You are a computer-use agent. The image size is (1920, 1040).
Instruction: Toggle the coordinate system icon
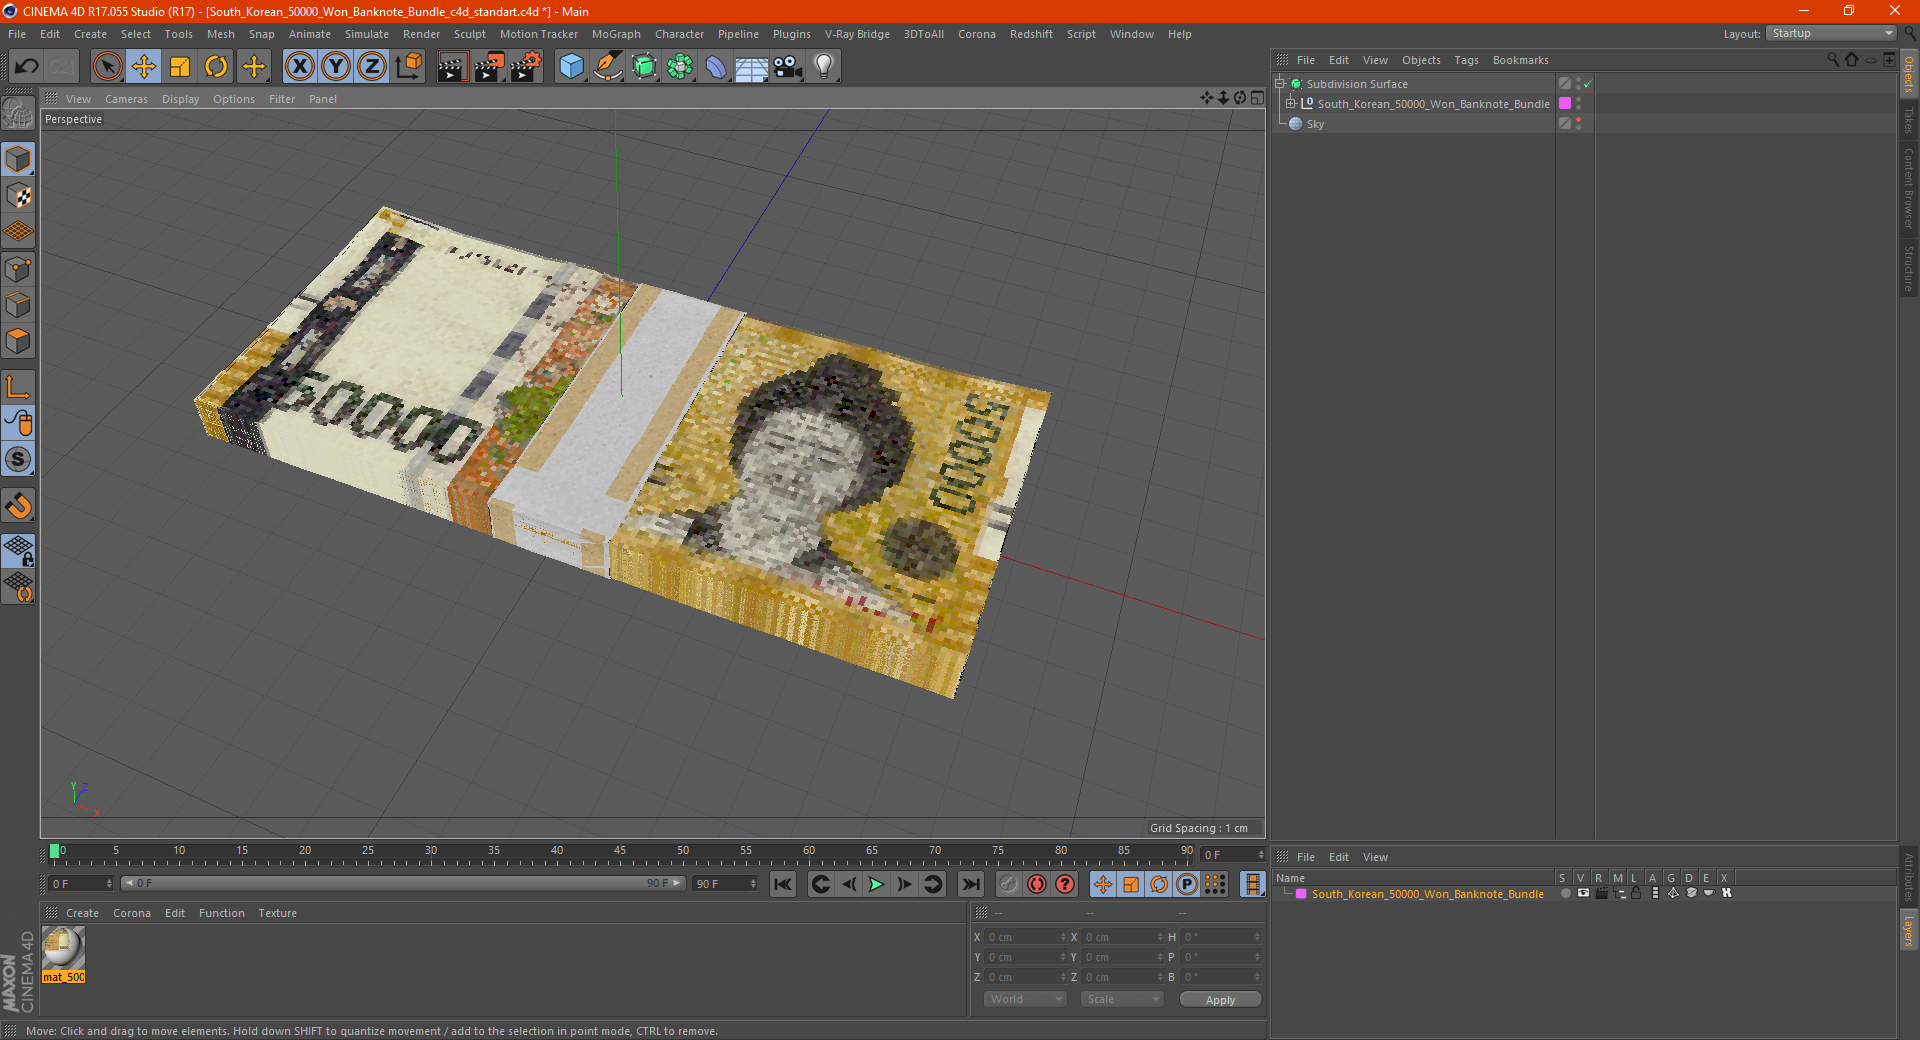408,67
